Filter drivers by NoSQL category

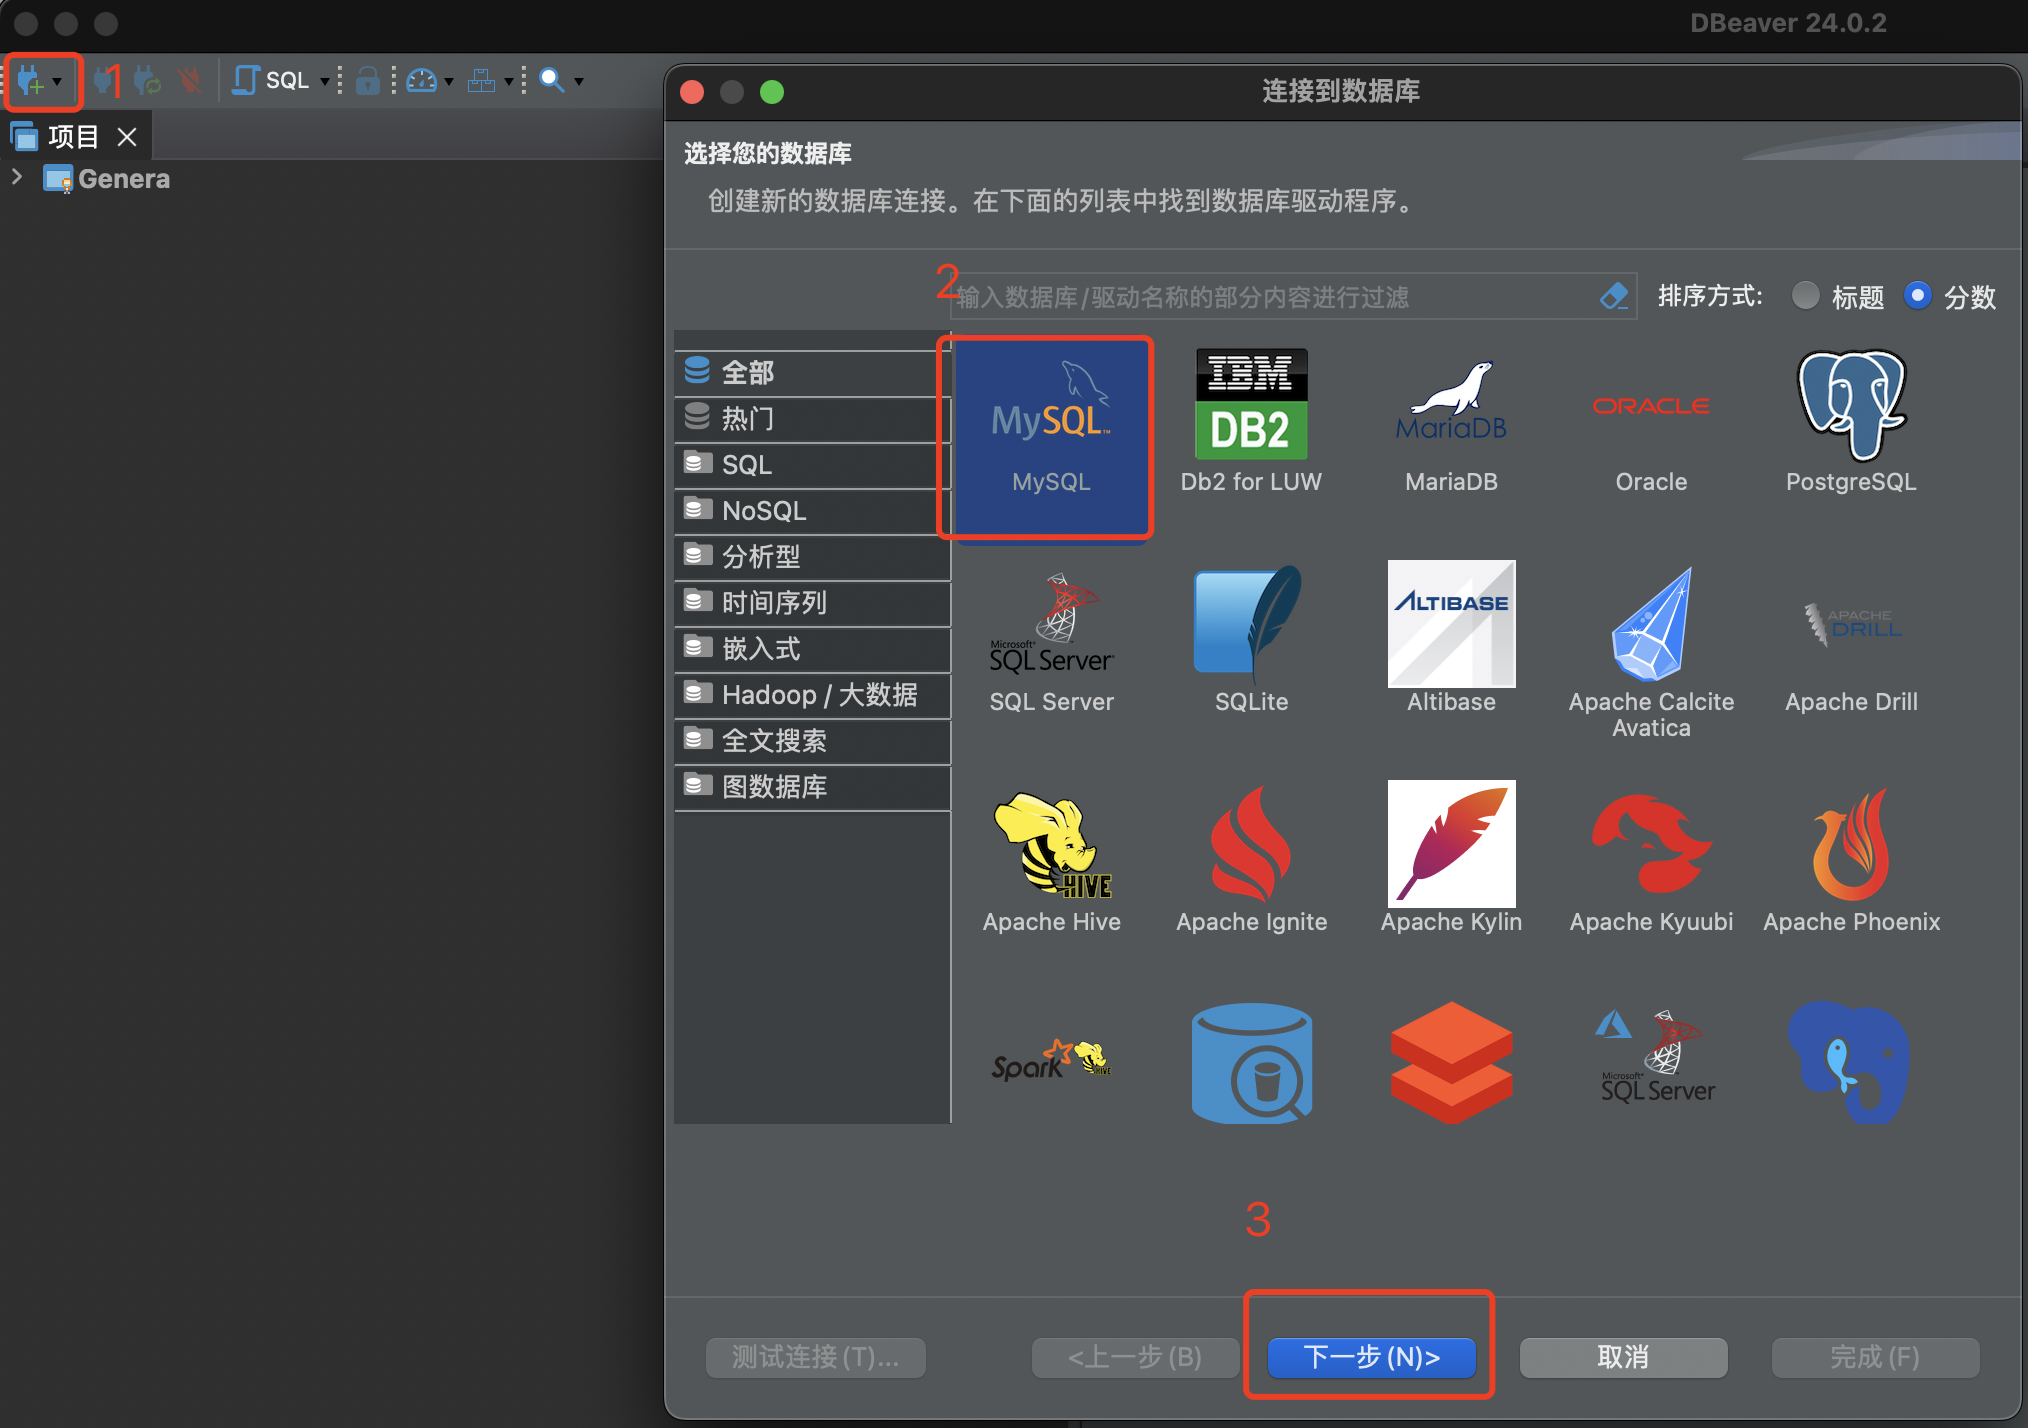click(812, 510)
